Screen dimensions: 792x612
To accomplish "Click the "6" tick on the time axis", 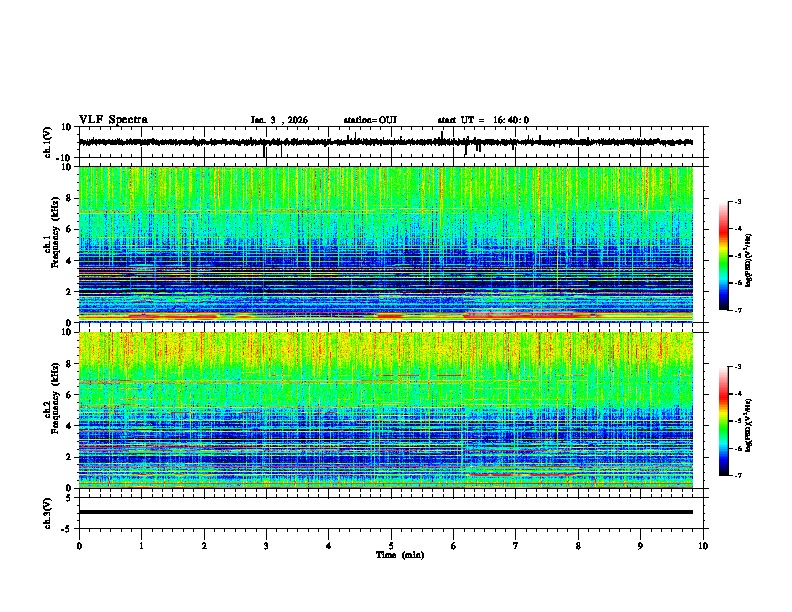I will (454, 546).
